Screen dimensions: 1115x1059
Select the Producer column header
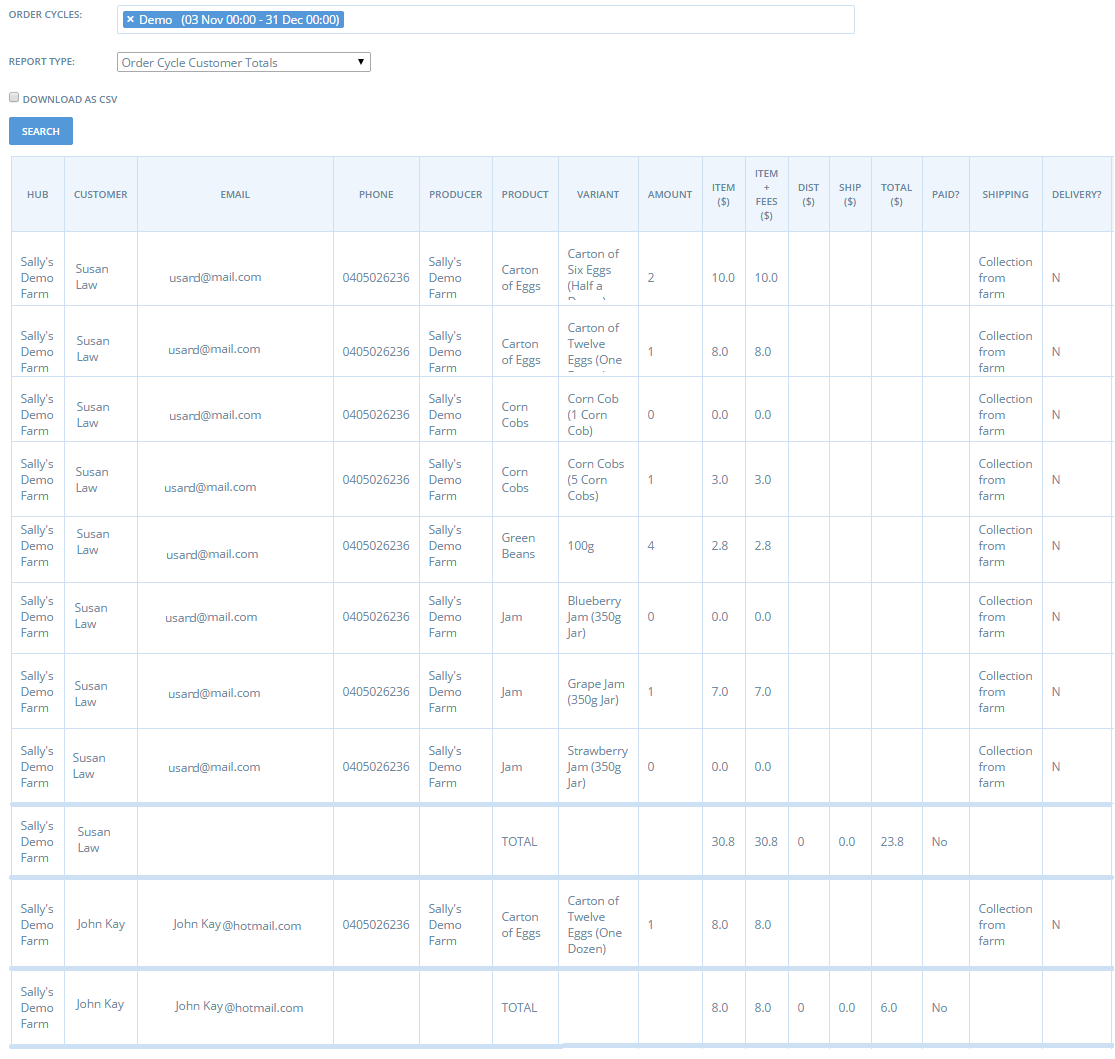455,194
